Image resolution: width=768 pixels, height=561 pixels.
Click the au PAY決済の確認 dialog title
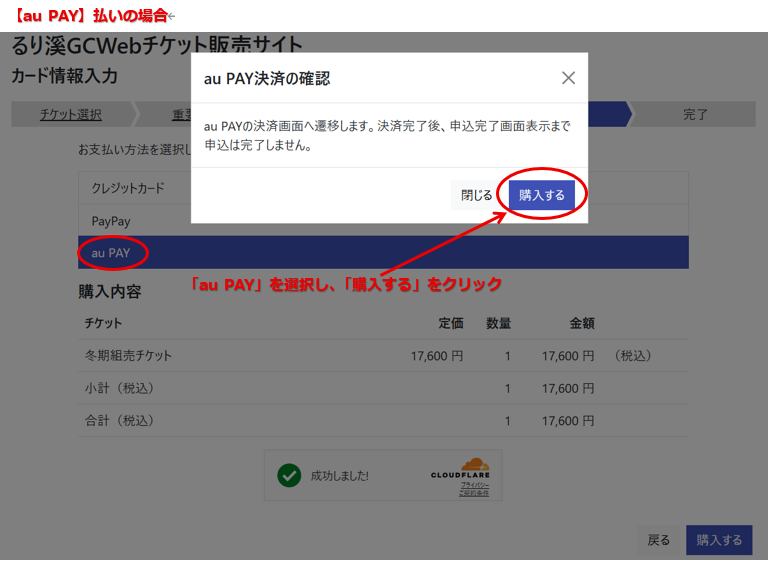(x=266, y=78)
